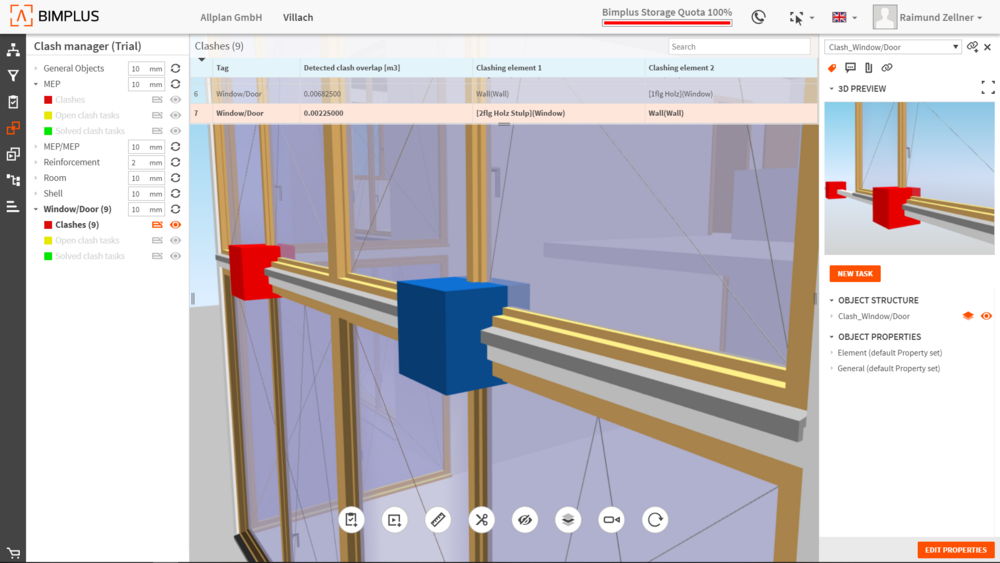Expand the General Objects tree node
Image resolution: width=1000 pixels, height=563 pixels.
36,69
